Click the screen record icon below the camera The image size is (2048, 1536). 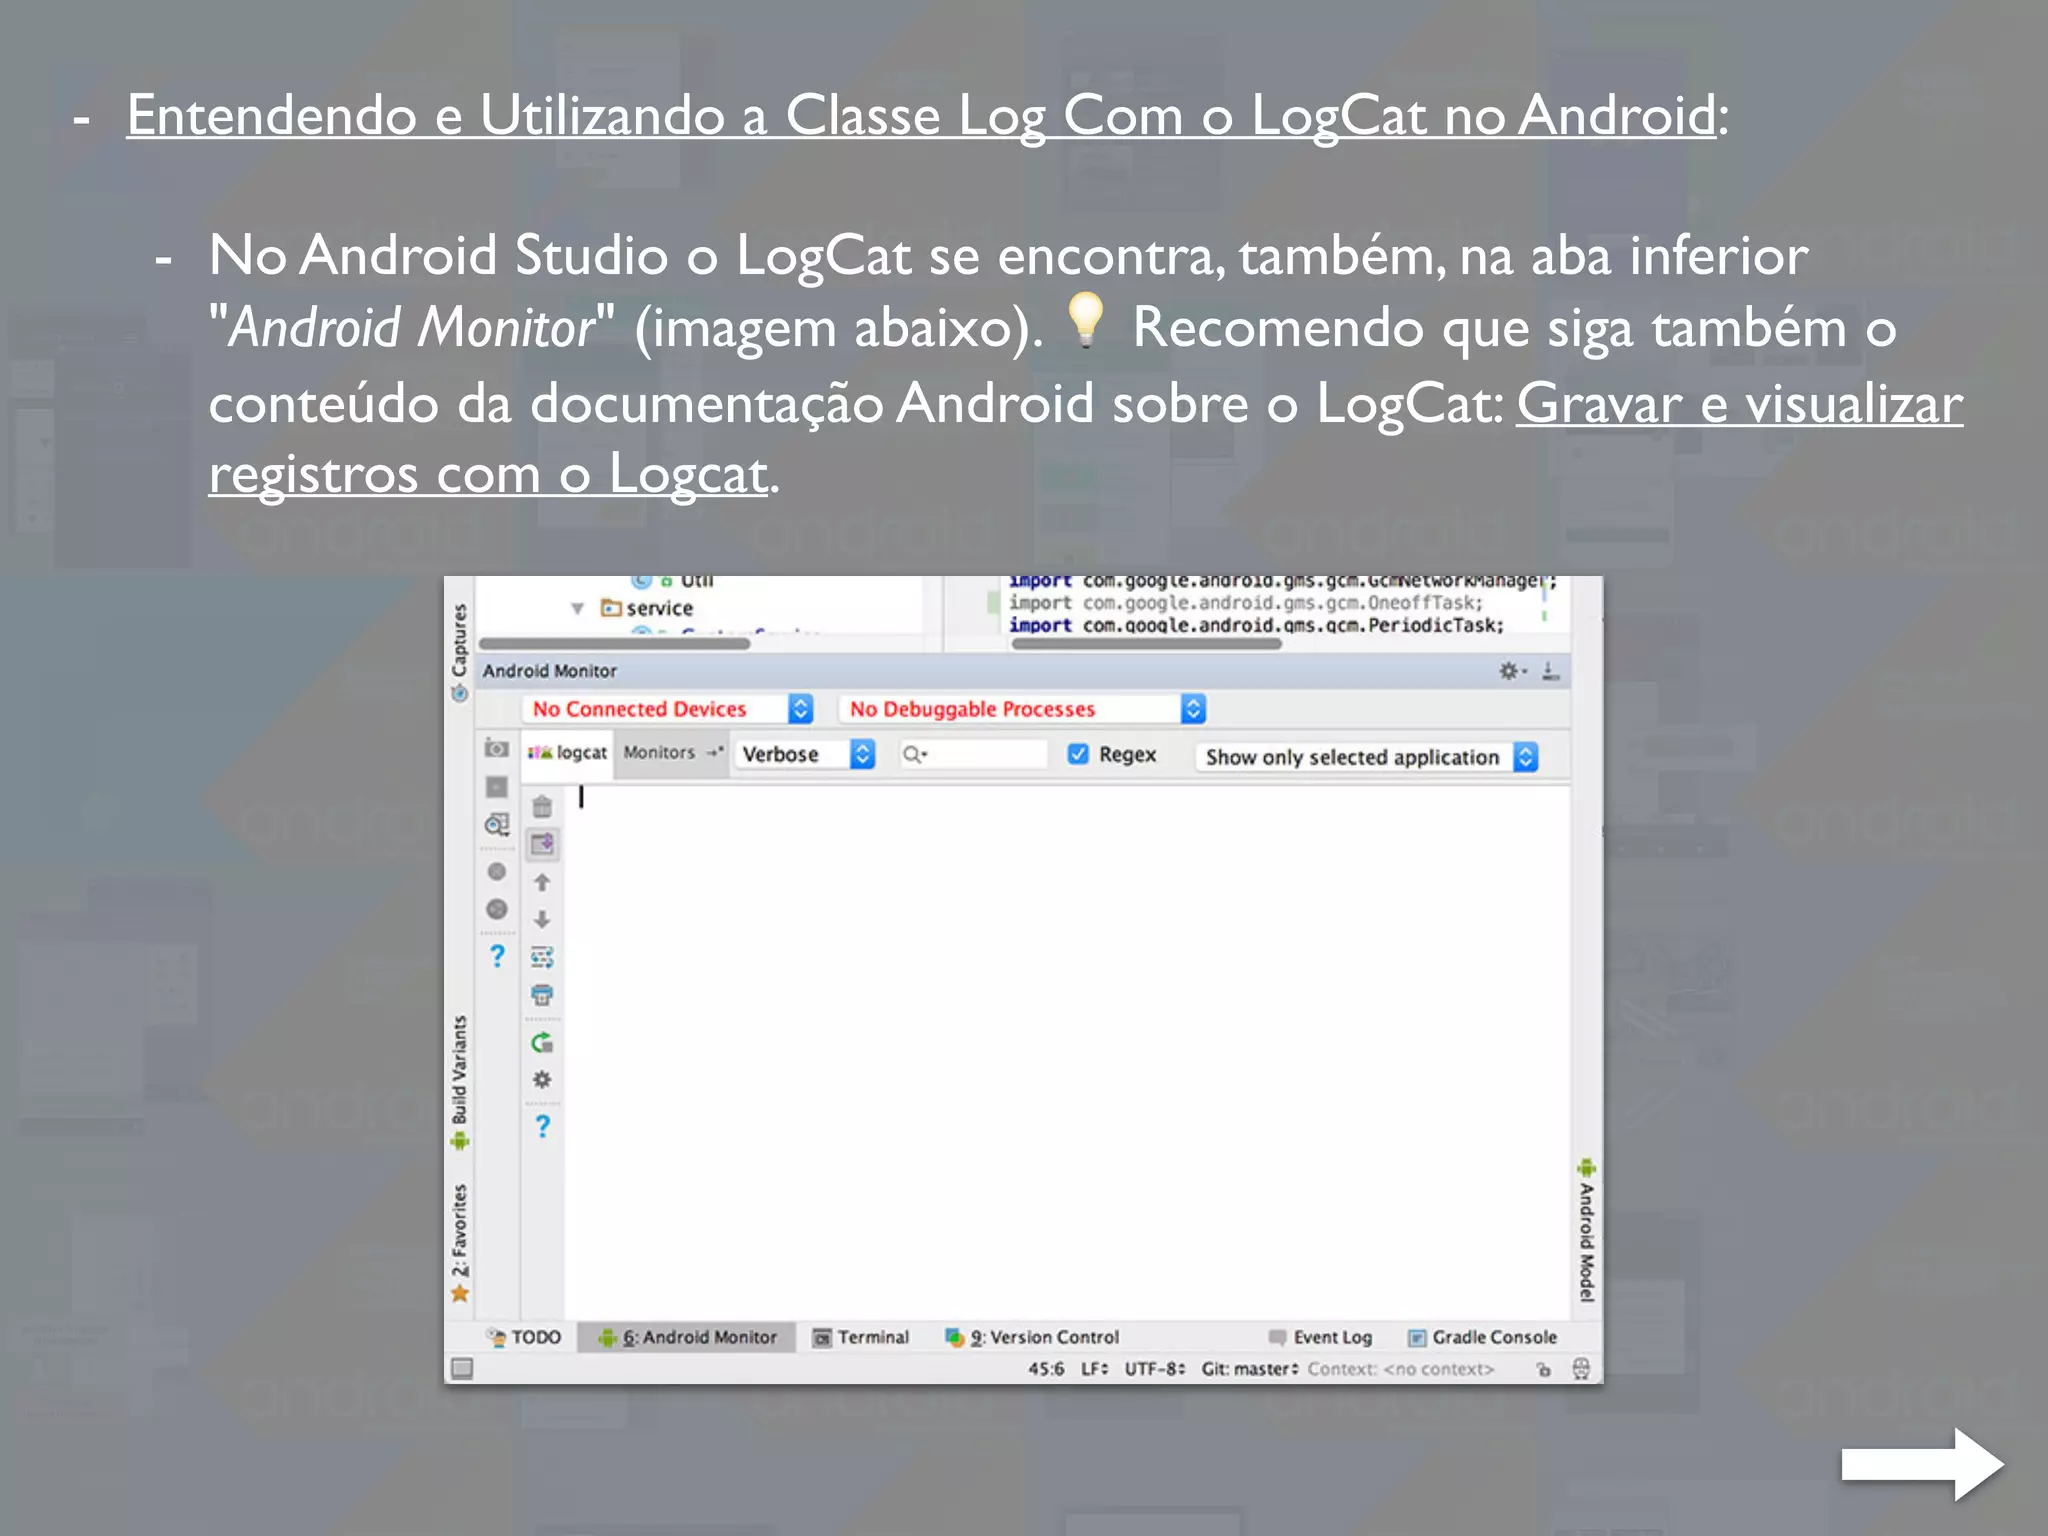(x=497, y=787)
